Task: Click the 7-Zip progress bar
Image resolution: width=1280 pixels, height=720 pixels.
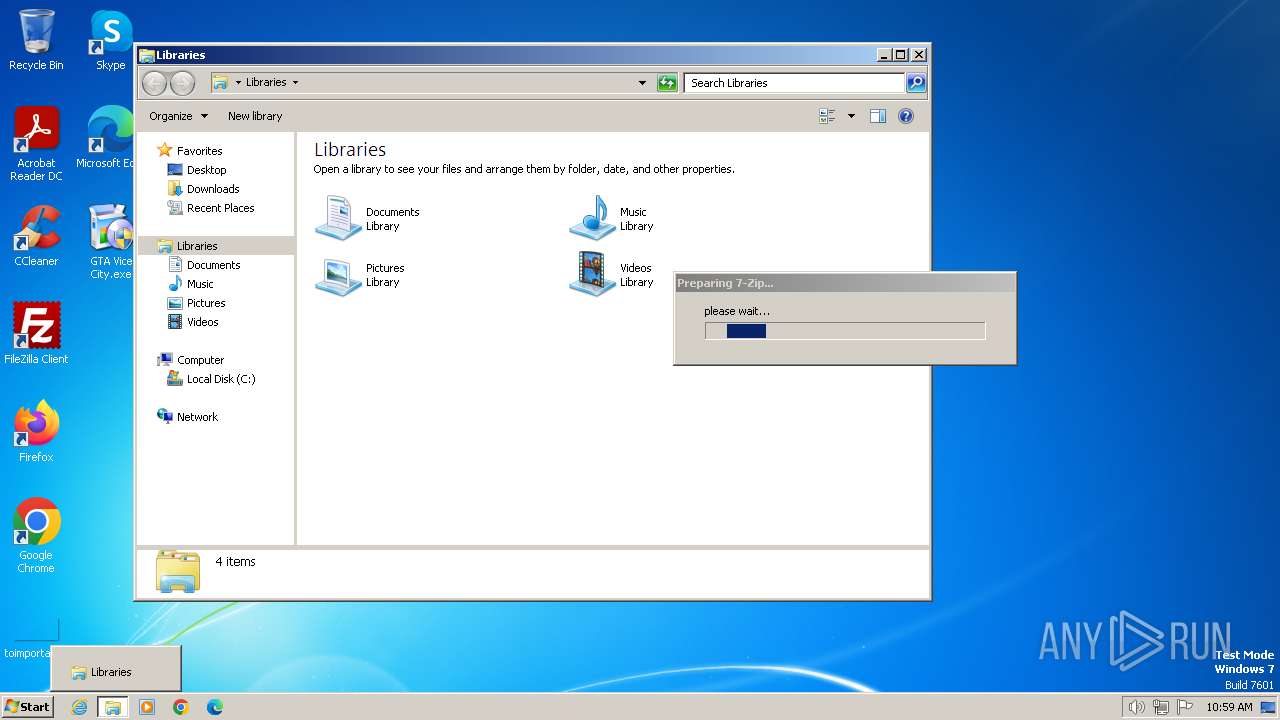Action: pos(845,331)
